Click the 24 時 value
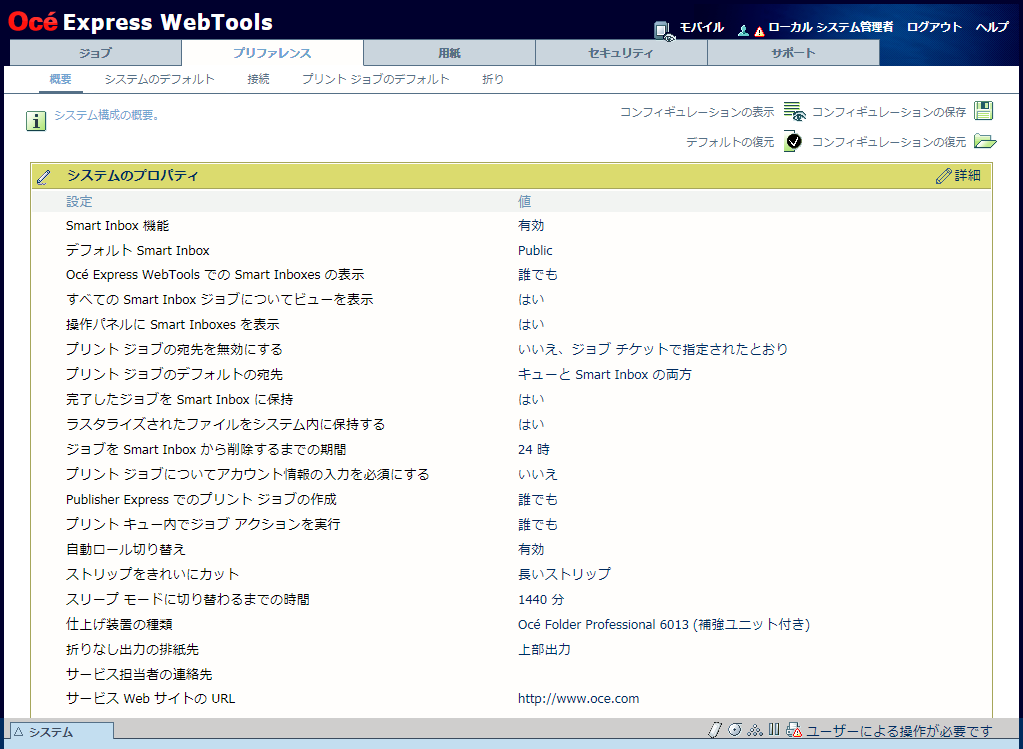Screen dimensions: 1023x749 pyautogui.click(x=534, y=450)
